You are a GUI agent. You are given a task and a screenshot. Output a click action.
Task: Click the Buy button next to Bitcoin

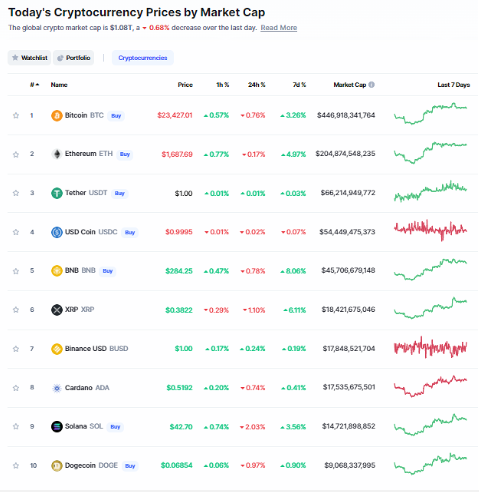[x=116, y=116]
